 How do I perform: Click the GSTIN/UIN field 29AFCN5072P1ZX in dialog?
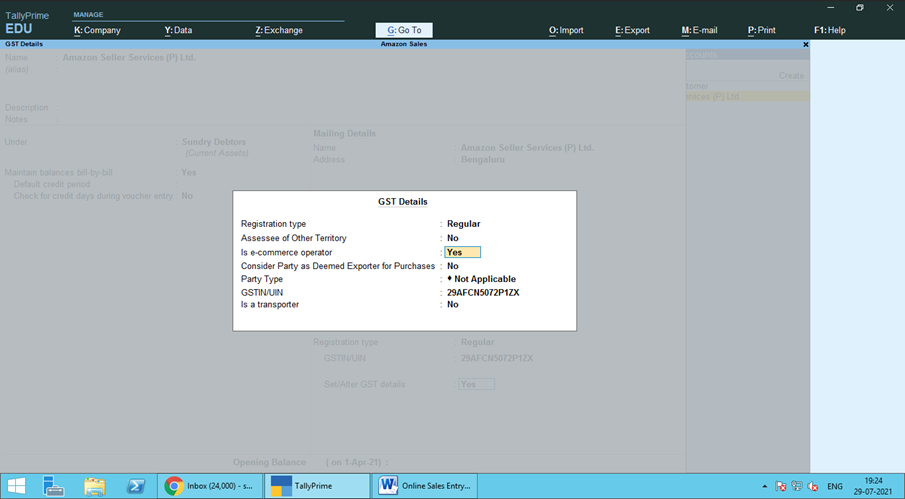coord(483,292)
